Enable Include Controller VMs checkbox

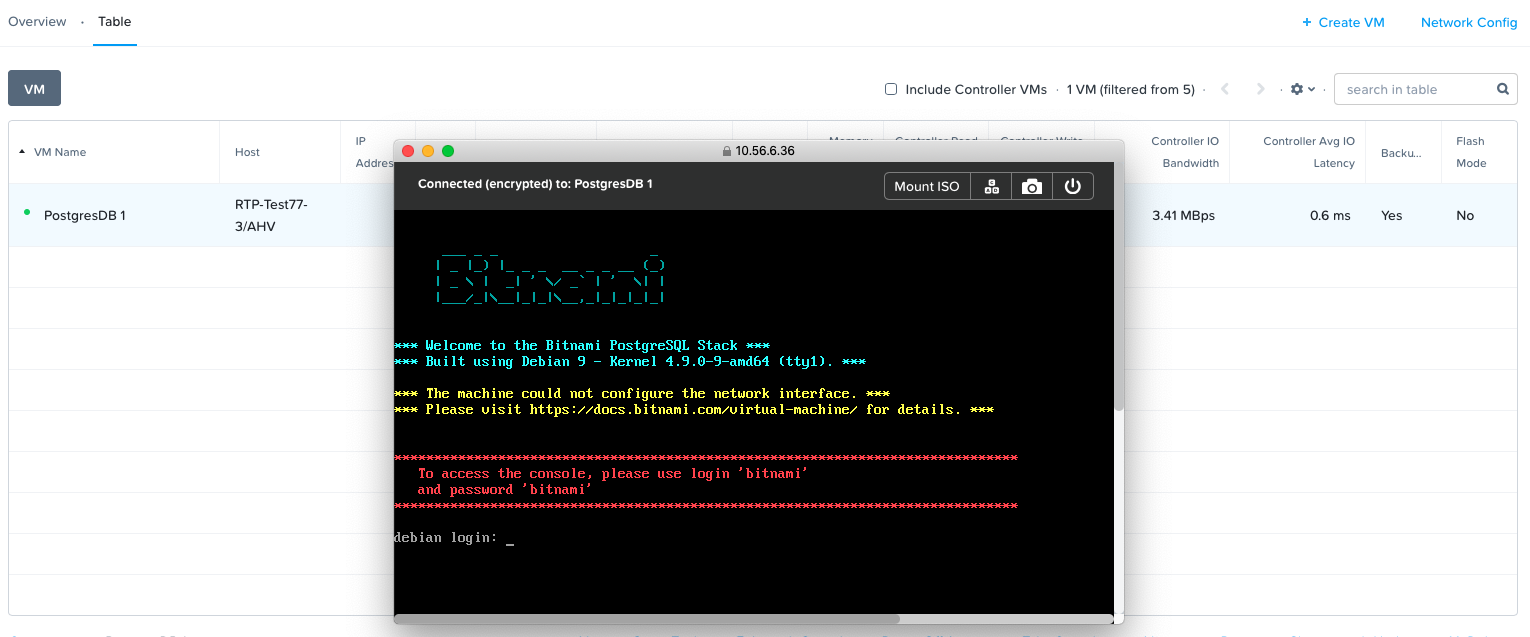coord(891,89)
